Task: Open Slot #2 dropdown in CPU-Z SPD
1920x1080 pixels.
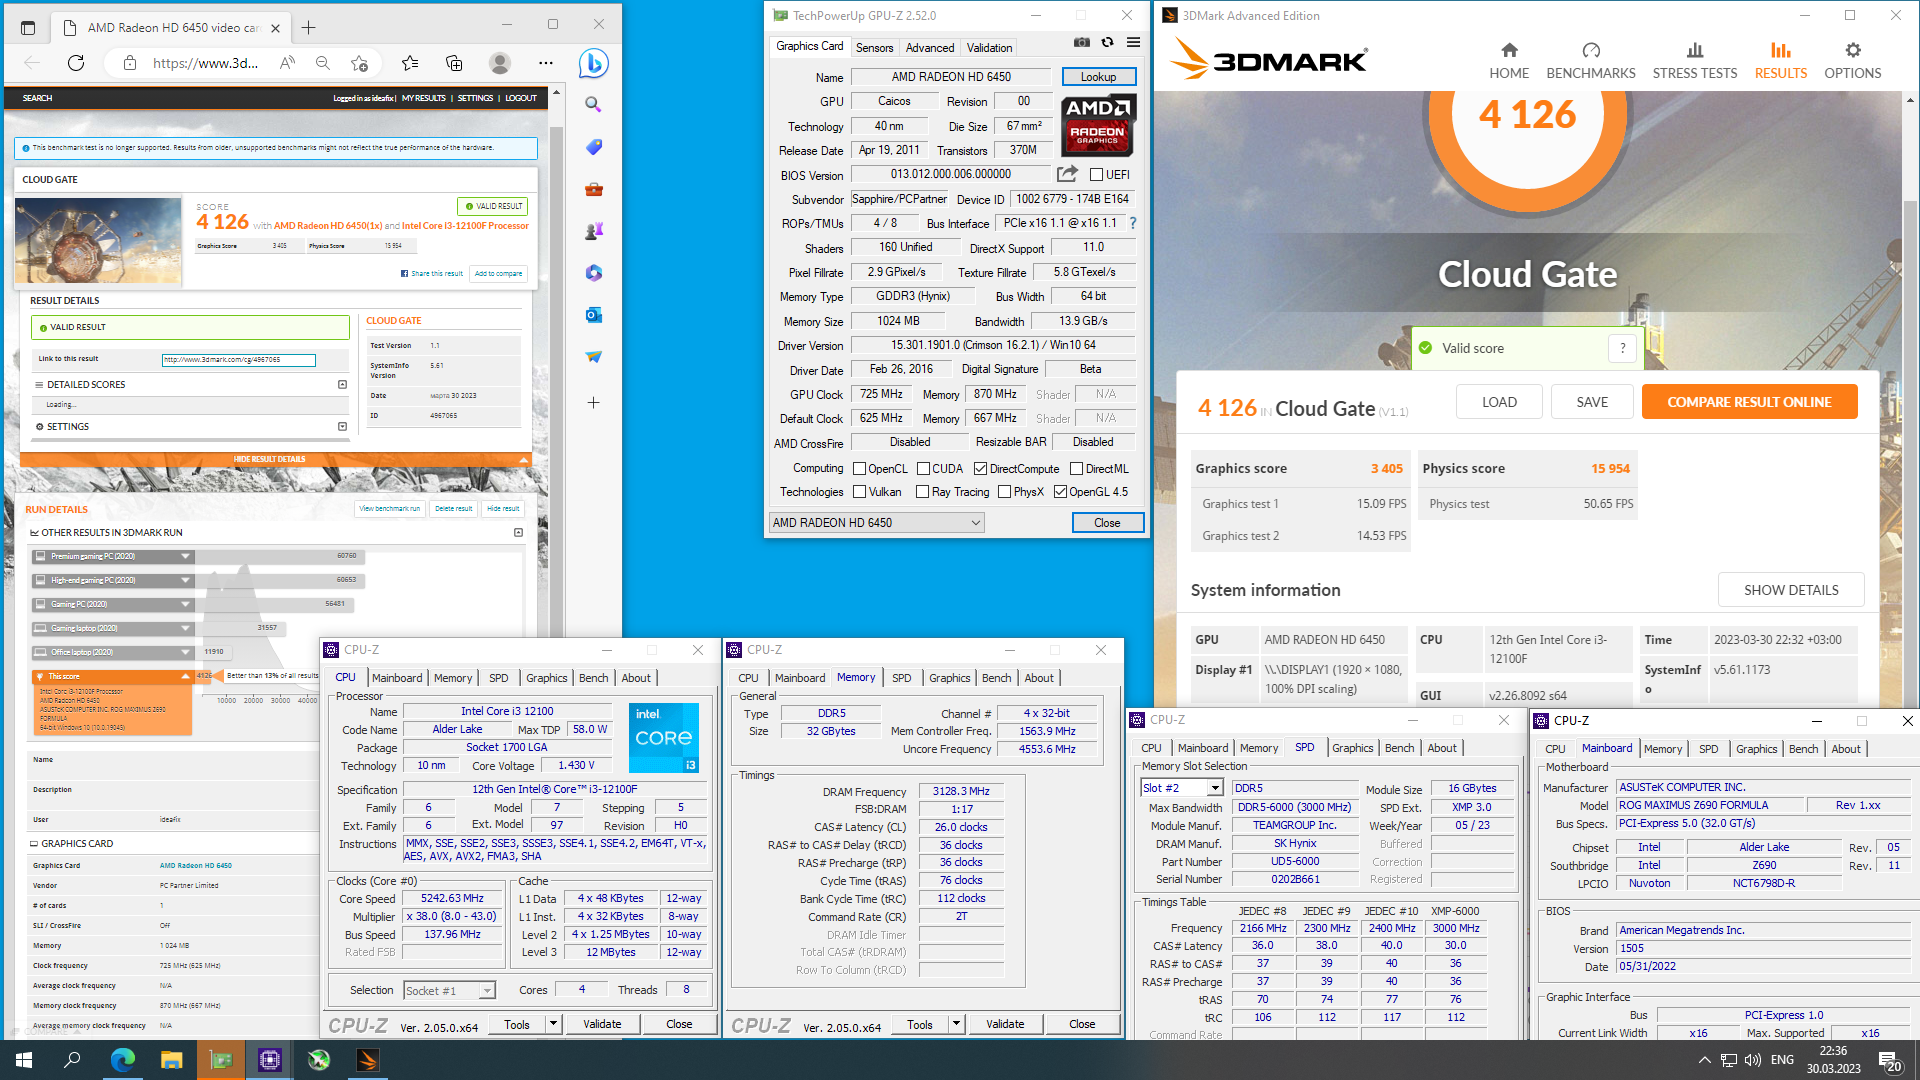Action: tap(1182, 788)
